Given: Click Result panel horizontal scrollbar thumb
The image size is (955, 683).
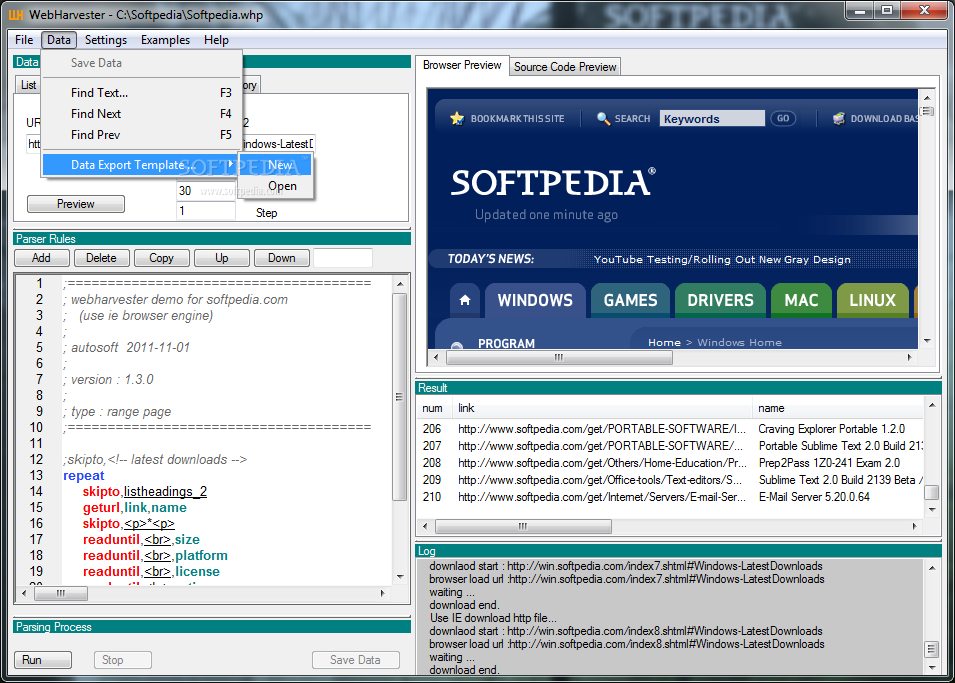Looking at the screenshot, I should pos(523,526).
